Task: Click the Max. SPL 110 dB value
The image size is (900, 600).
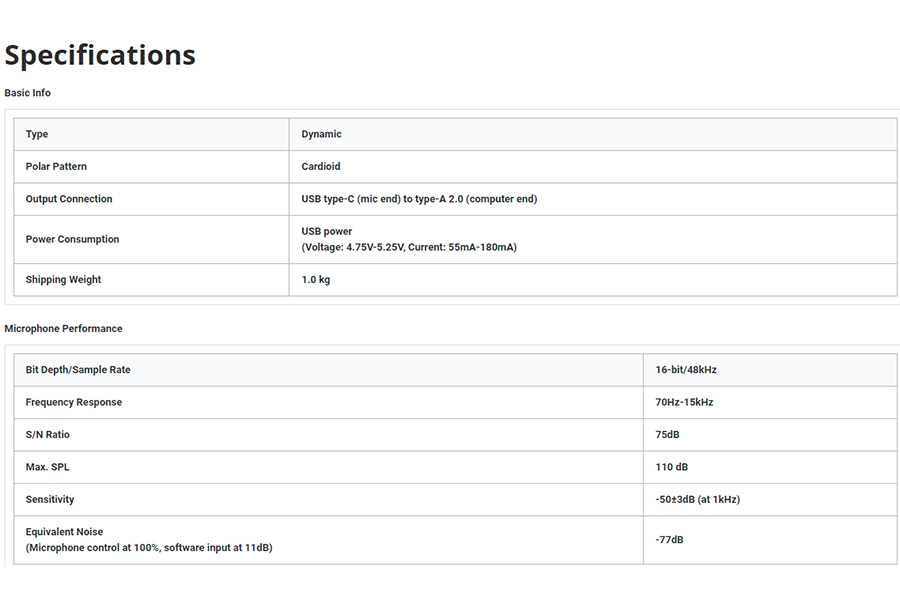Action: (672, 467)
